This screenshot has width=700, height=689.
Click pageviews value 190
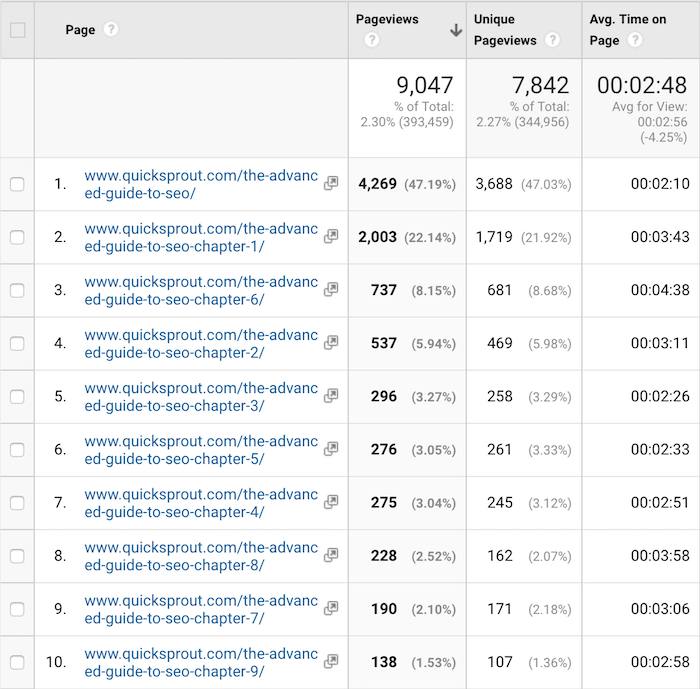pos(384,609)
